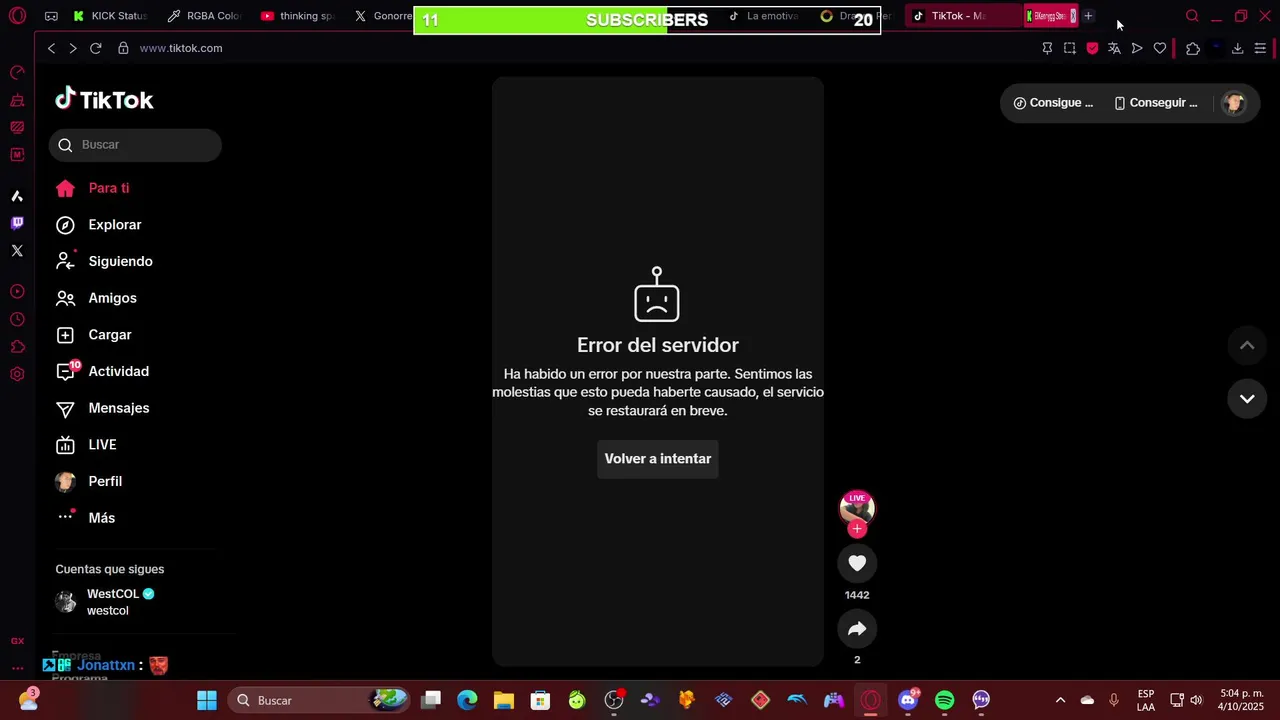
Task: Go to the previous video arrow
Action: [1247, 346]
